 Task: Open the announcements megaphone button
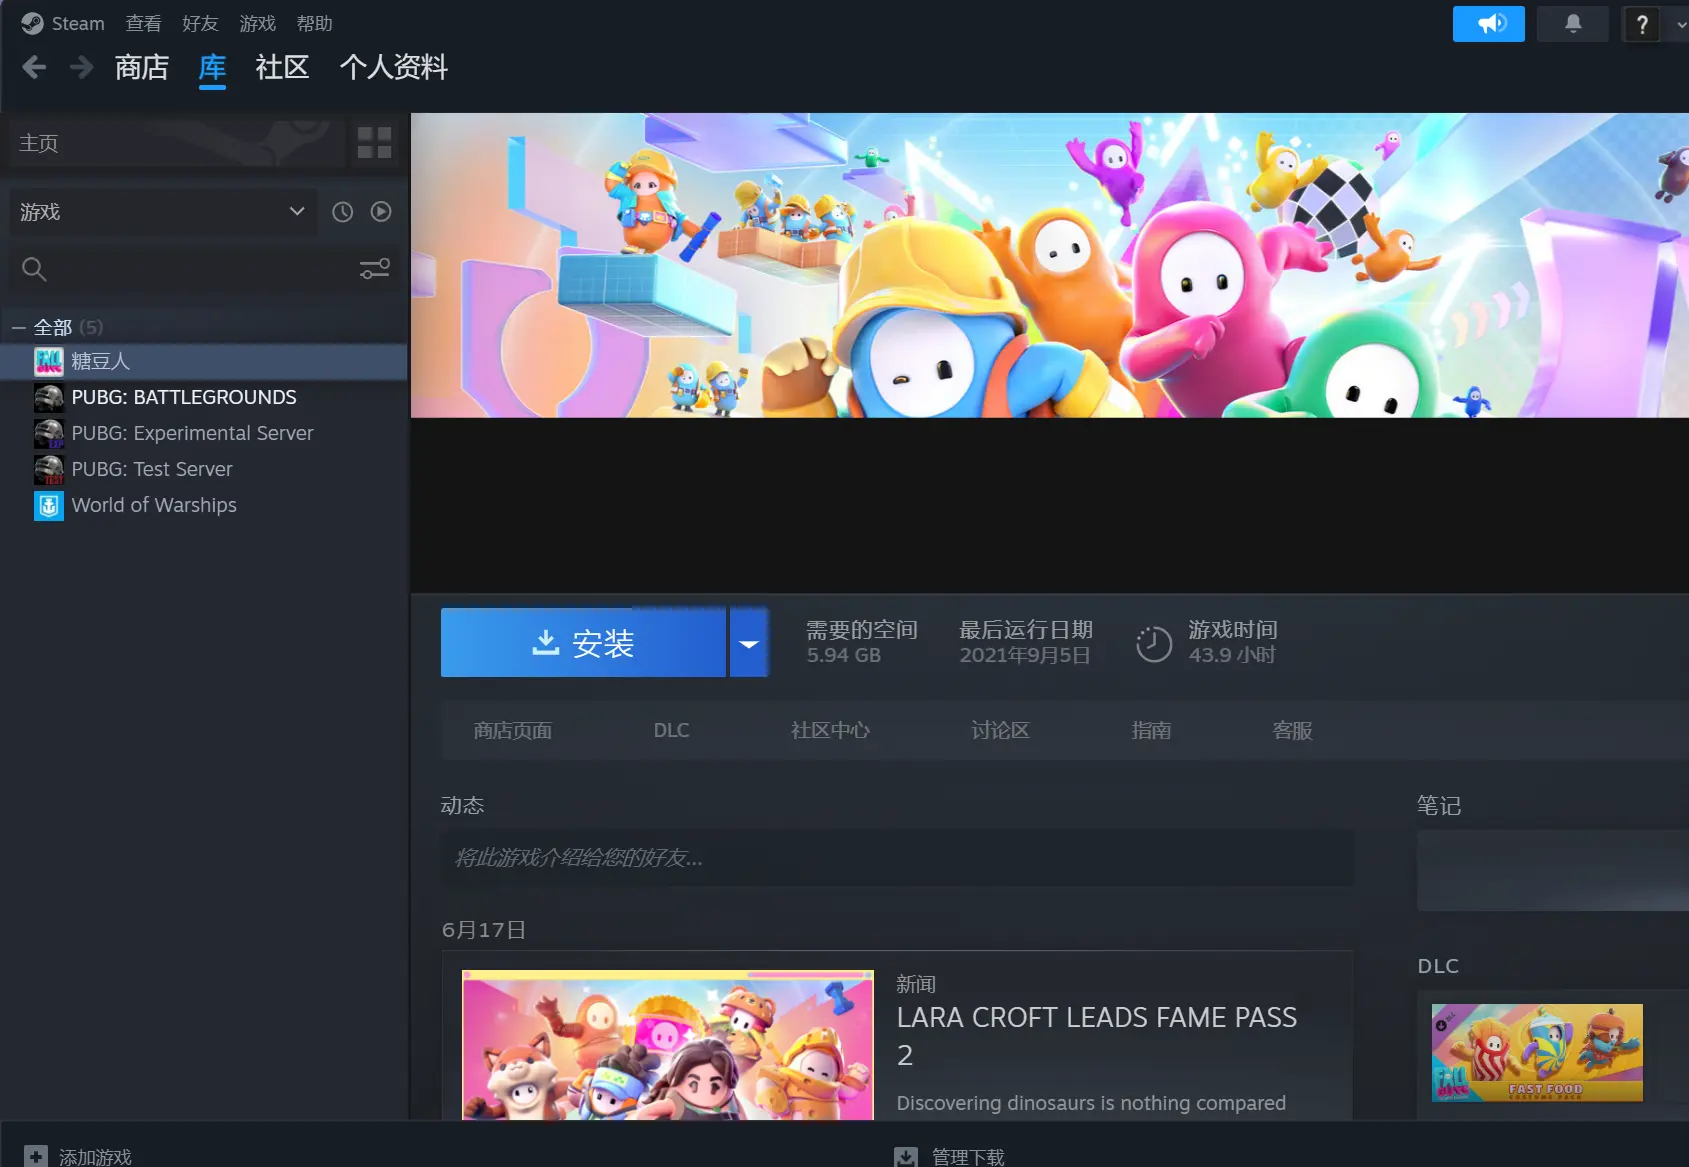(1488, 23)
